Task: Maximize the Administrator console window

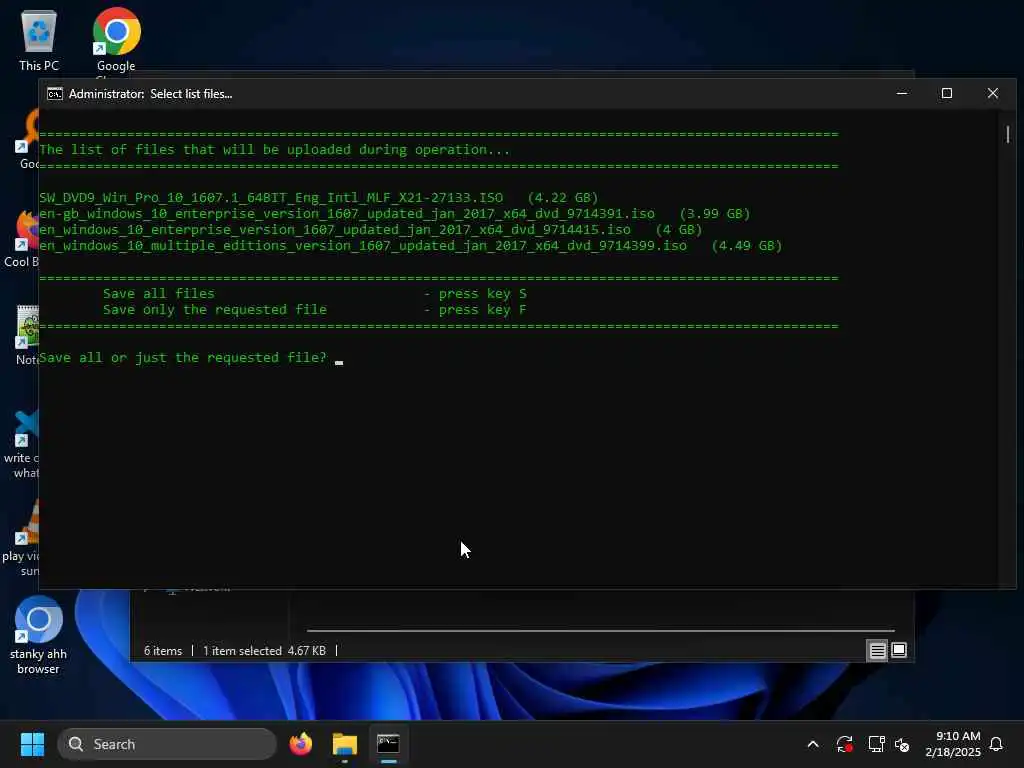Action: click(x=947, y=93)
